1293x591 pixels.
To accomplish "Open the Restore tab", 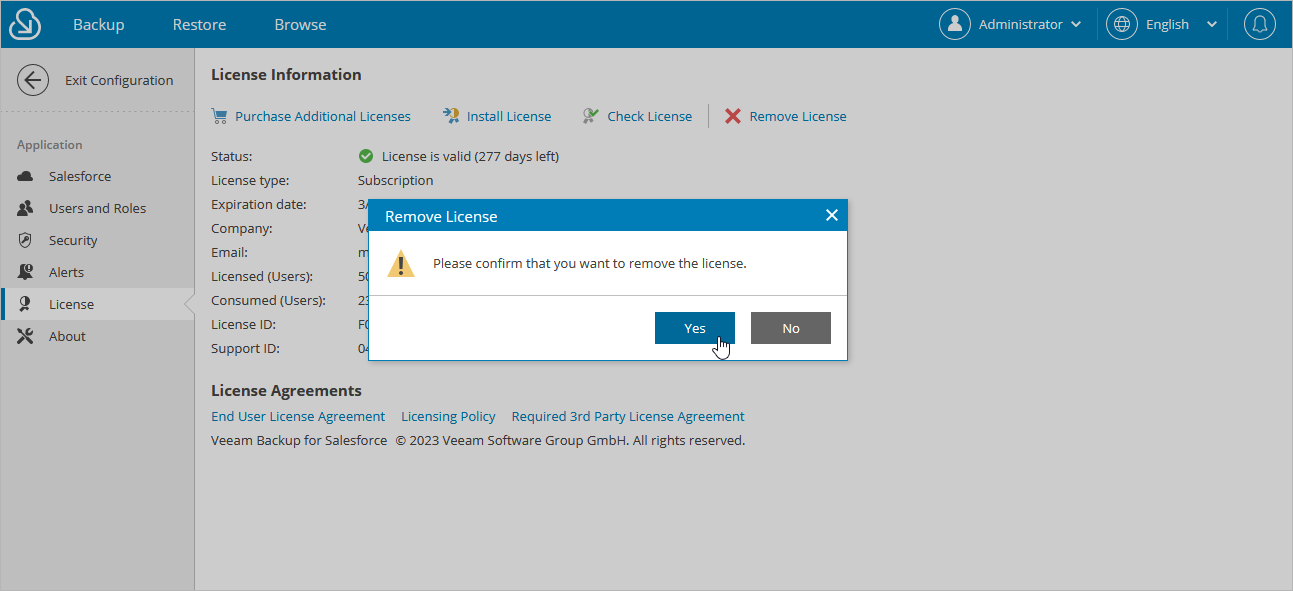I will (199, 24).
